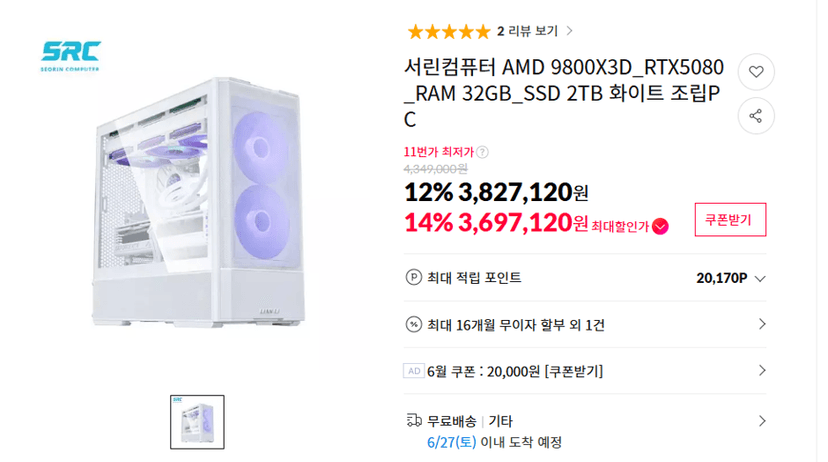Click the percent installment icon
This screenshot has height=462, width=828.
(x=413, y=324)
